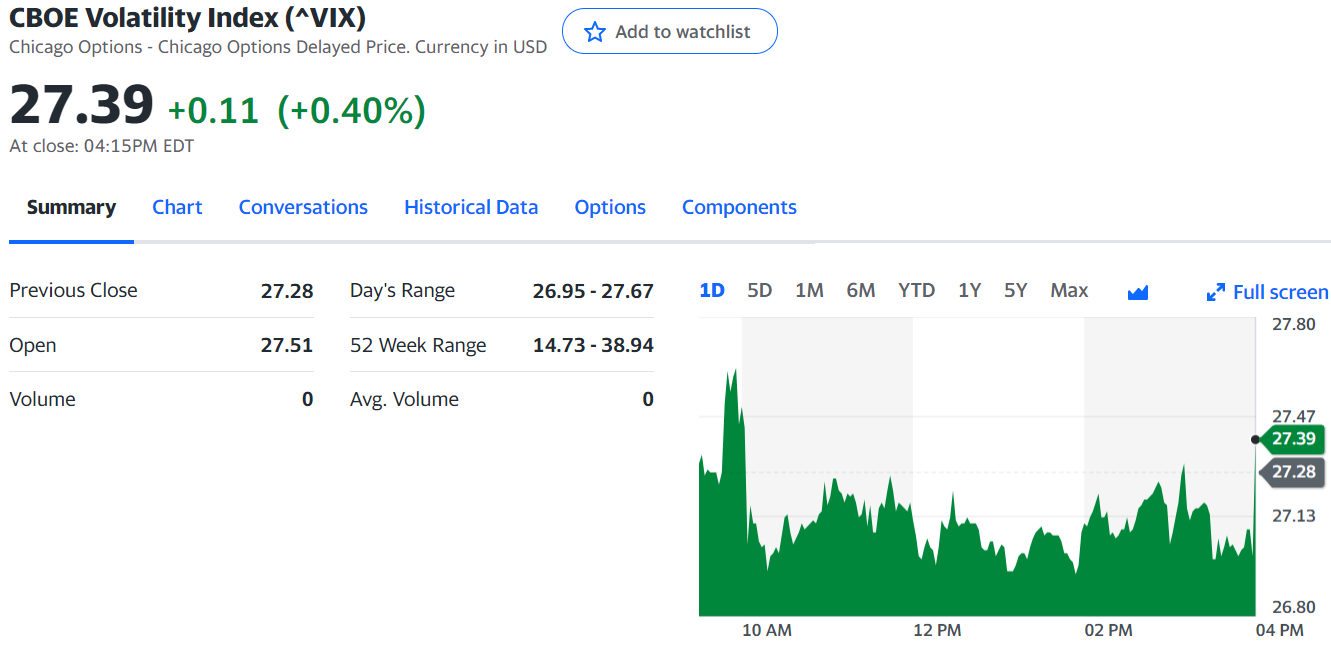
Task: Select the Summary tab
Action: pos(71,207)
